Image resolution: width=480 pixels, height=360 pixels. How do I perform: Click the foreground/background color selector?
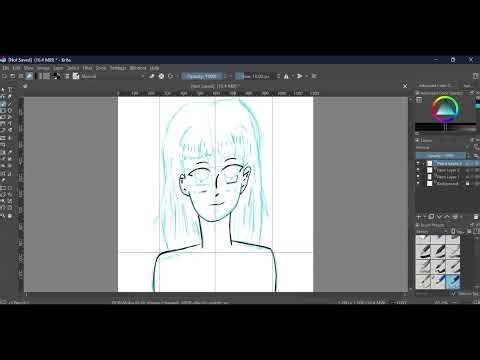coord(57,76)
